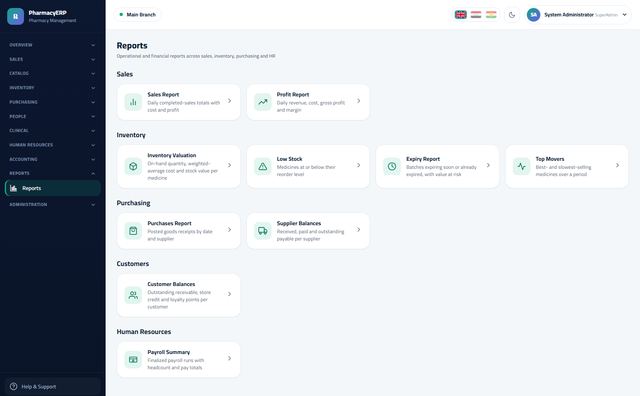Click the Supplier Balances truck icon
640x396 pixels.
pyautogui.click(x=262, y=231)
